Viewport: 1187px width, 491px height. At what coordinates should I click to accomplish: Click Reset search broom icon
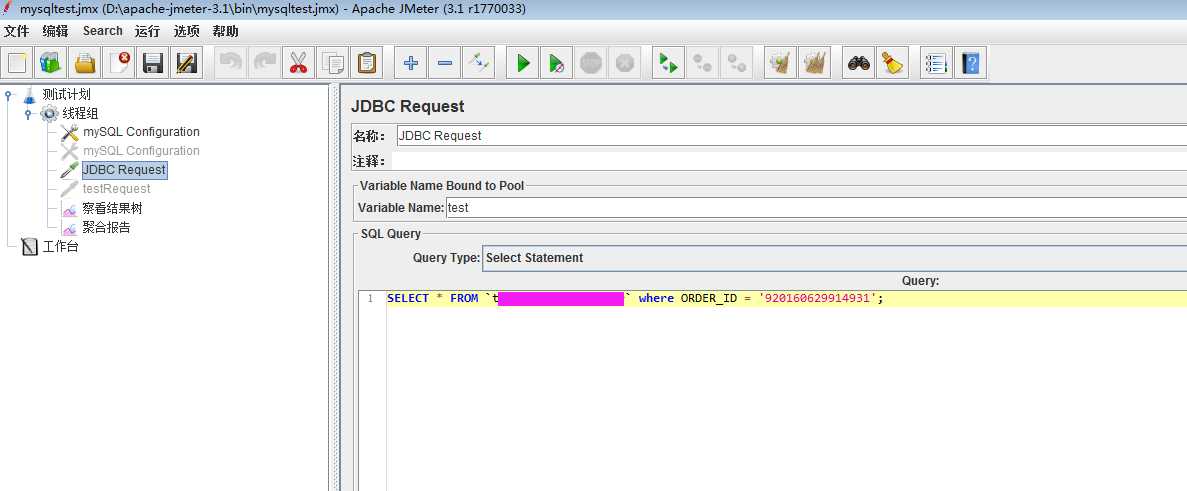[893, 63]
